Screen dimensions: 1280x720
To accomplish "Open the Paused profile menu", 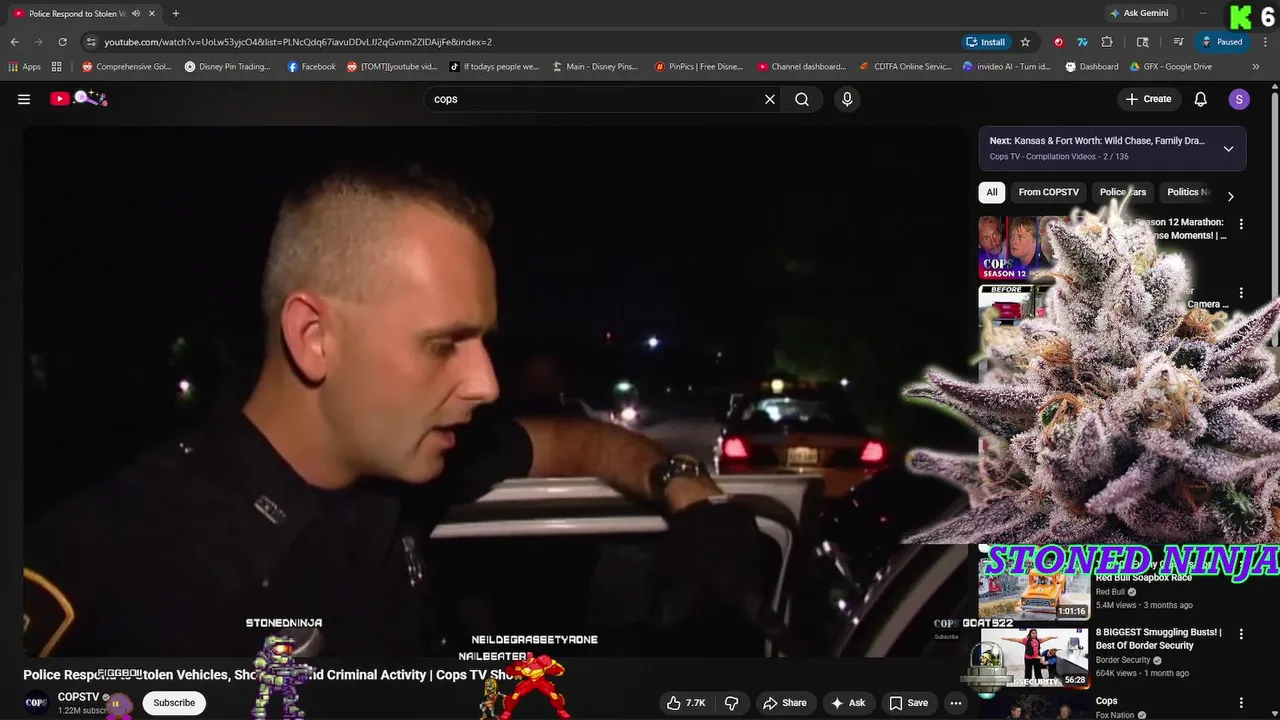I will (1221, 42).
